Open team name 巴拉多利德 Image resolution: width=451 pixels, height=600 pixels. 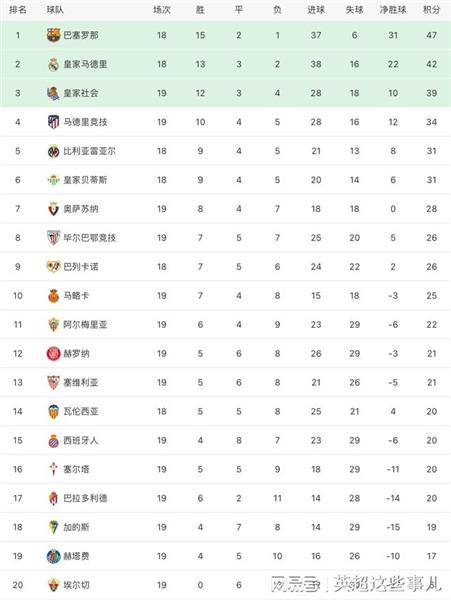pyautogui.click(x=85, y=498)
